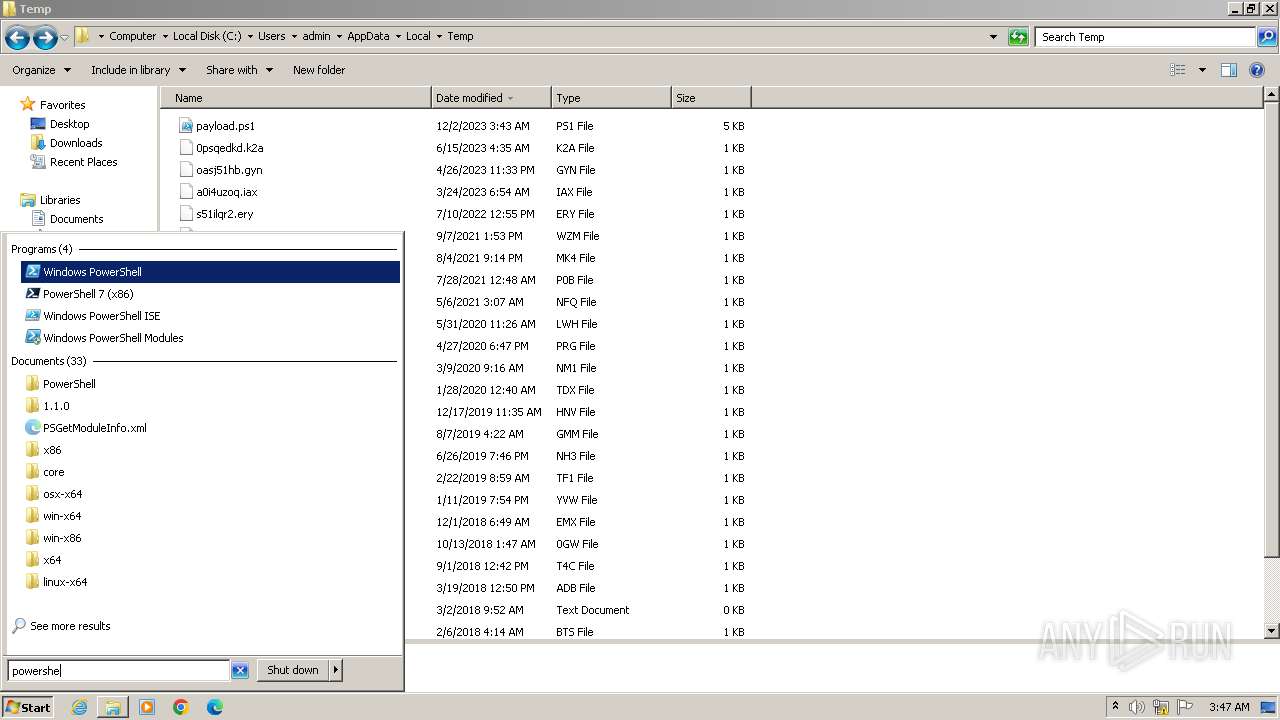Click the volume icon in system tray
Screen dimensions: 1280x720
click(1137, 707)
